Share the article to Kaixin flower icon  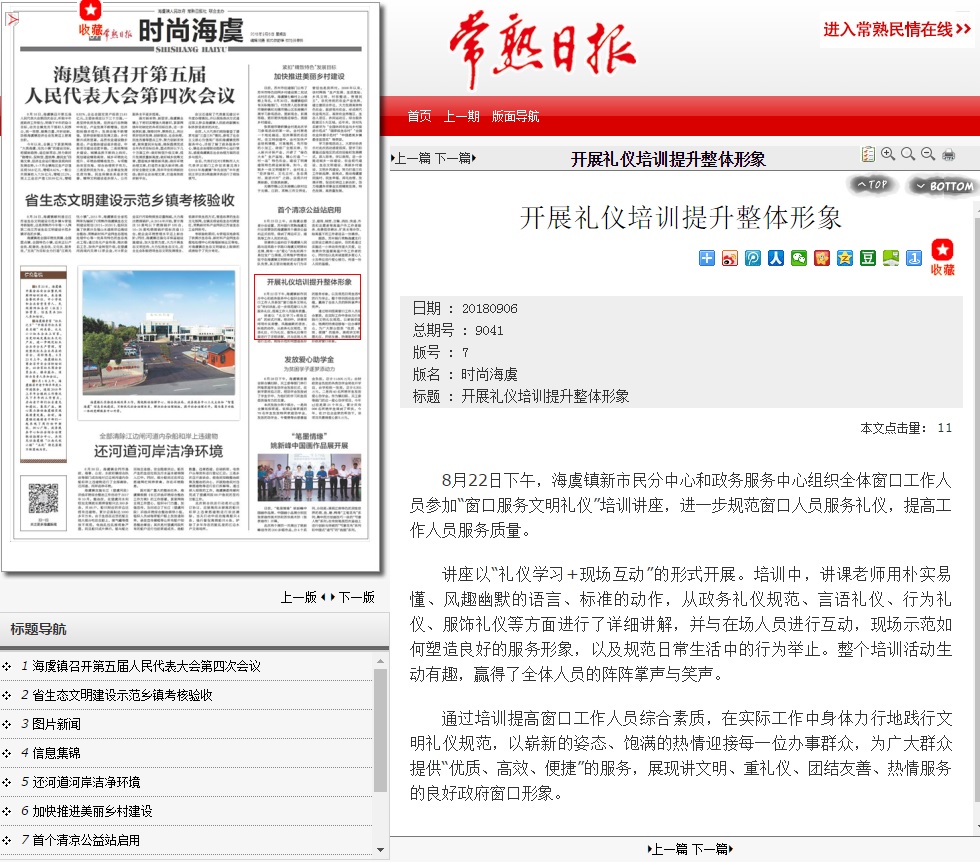822,258
